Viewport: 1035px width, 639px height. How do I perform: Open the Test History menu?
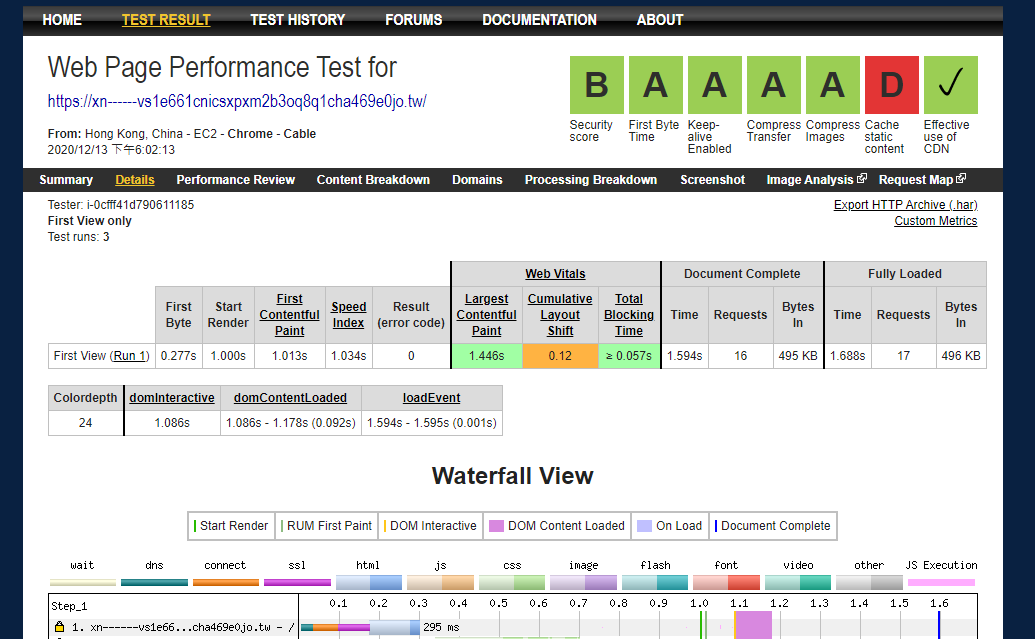click(297, 20)
